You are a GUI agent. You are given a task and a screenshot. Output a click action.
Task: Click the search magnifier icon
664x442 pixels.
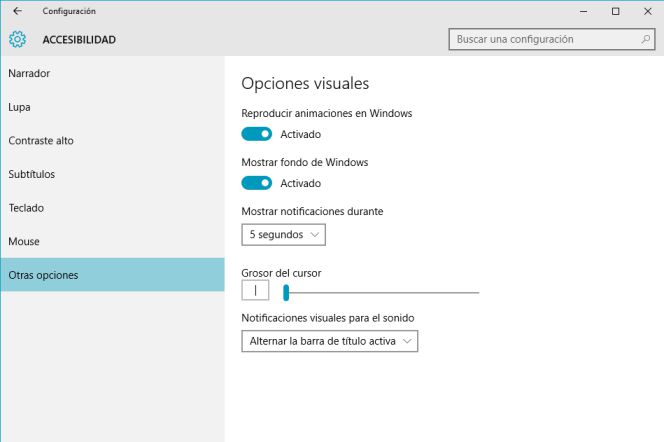[x=645, y=39]
